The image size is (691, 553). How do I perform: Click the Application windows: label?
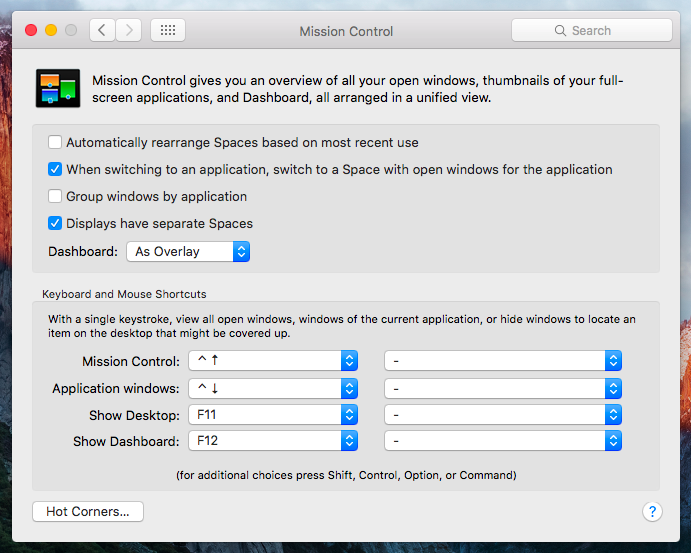pos(116,388)
